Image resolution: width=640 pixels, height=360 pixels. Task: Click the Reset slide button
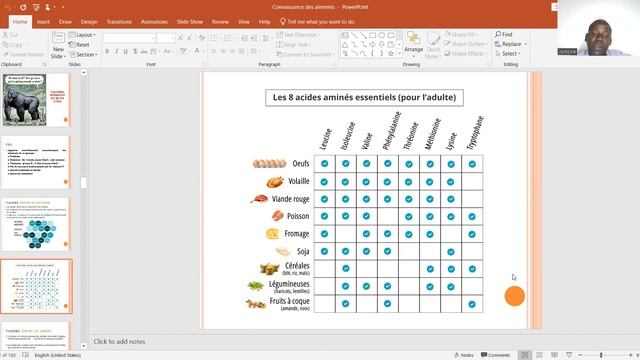pyautogui.click(x=80, y=44)
